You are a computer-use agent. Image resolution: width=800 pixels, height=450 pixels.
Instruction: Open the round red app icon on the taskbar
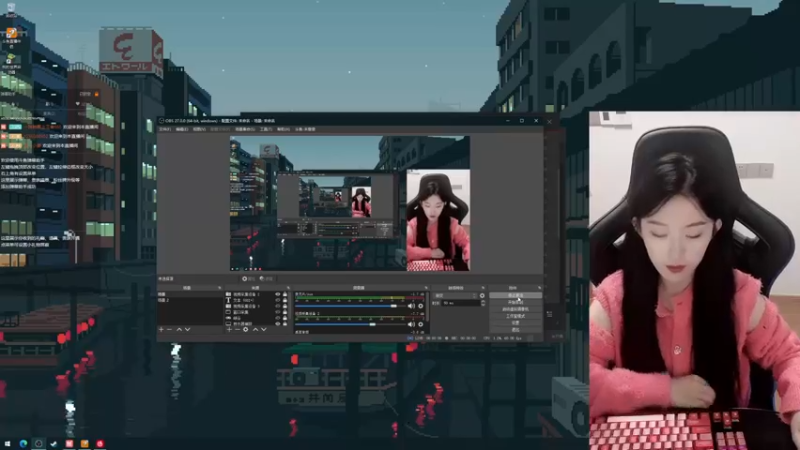(x=100, y=443)
